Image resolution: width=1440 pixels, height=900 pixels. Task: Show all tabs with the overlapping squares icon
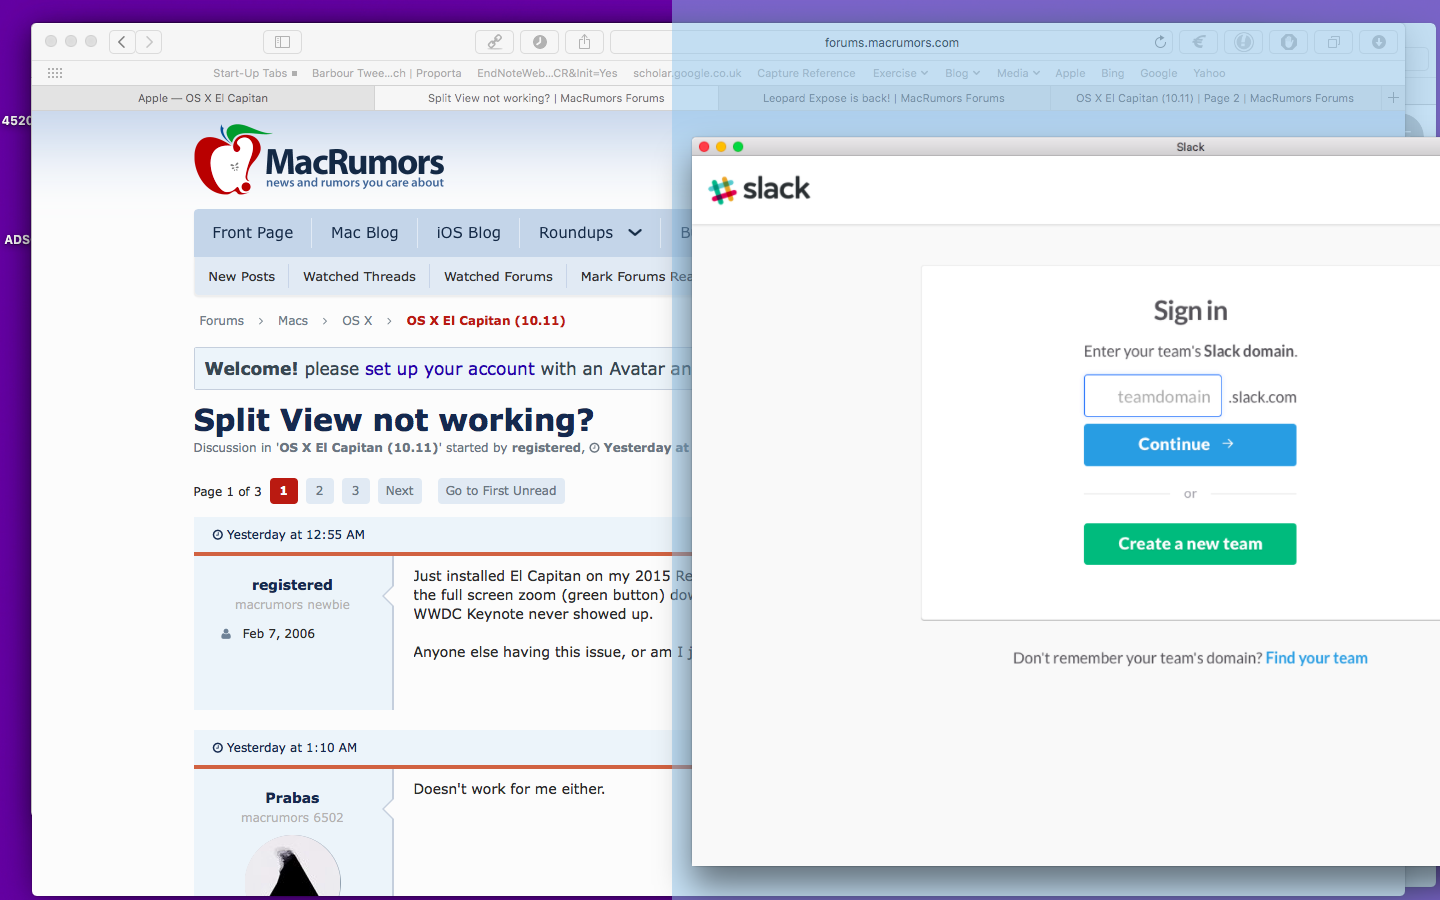coord(1333,42)
